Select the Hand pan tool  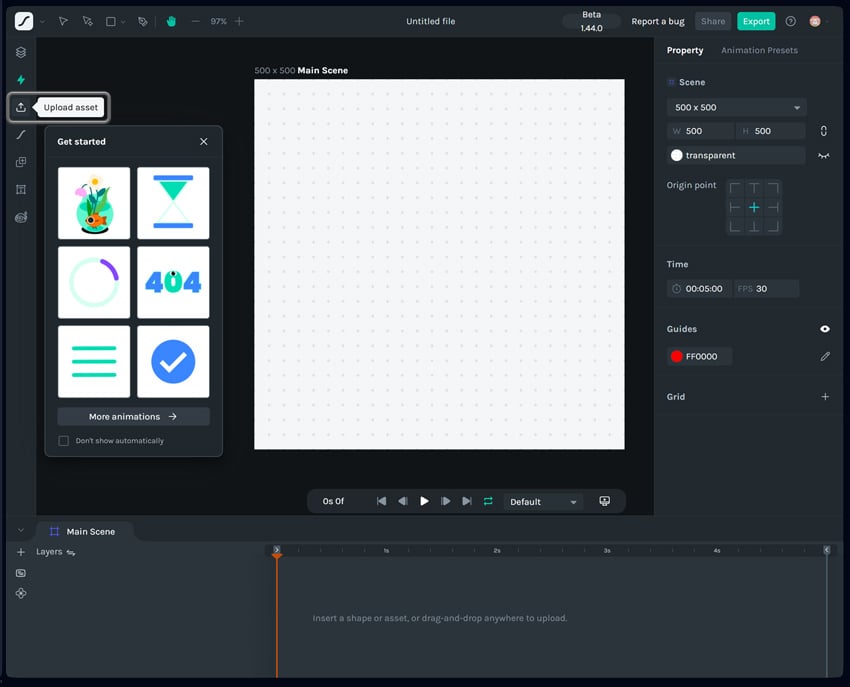click(x=171, y=21)
